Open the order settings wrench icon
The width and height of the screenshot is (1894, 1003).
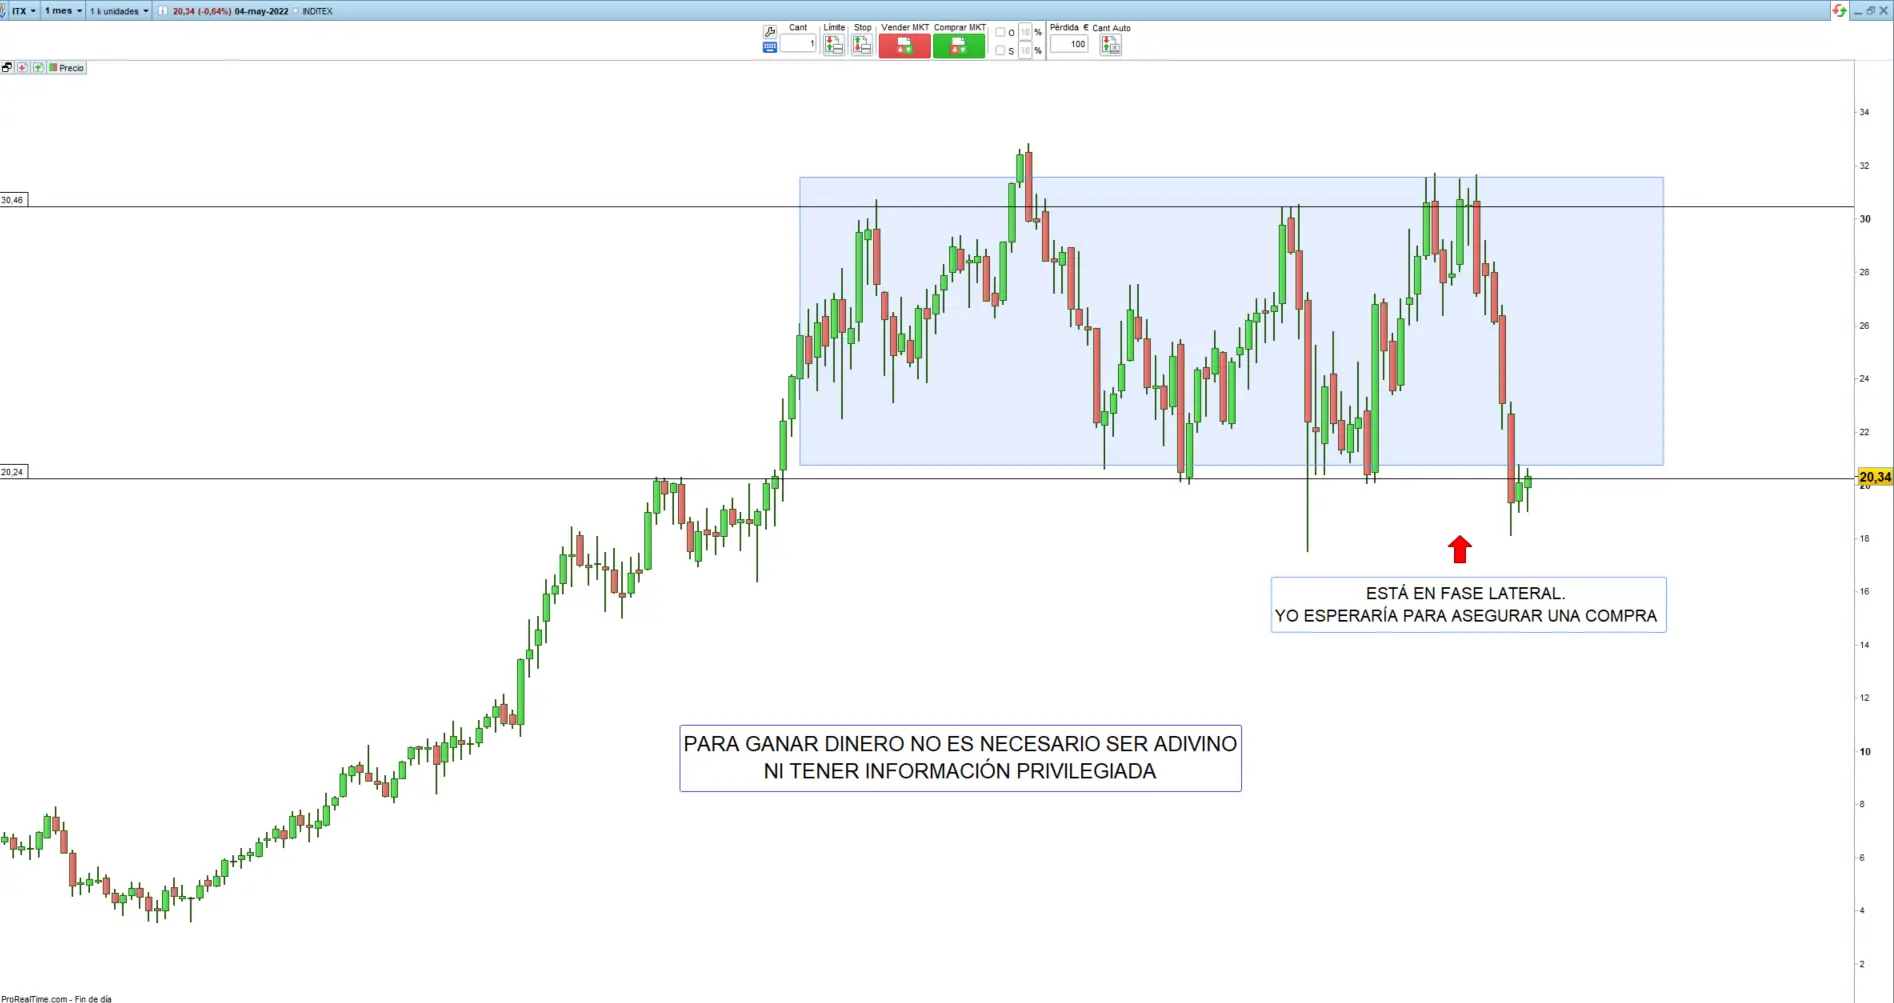point(770,30)
